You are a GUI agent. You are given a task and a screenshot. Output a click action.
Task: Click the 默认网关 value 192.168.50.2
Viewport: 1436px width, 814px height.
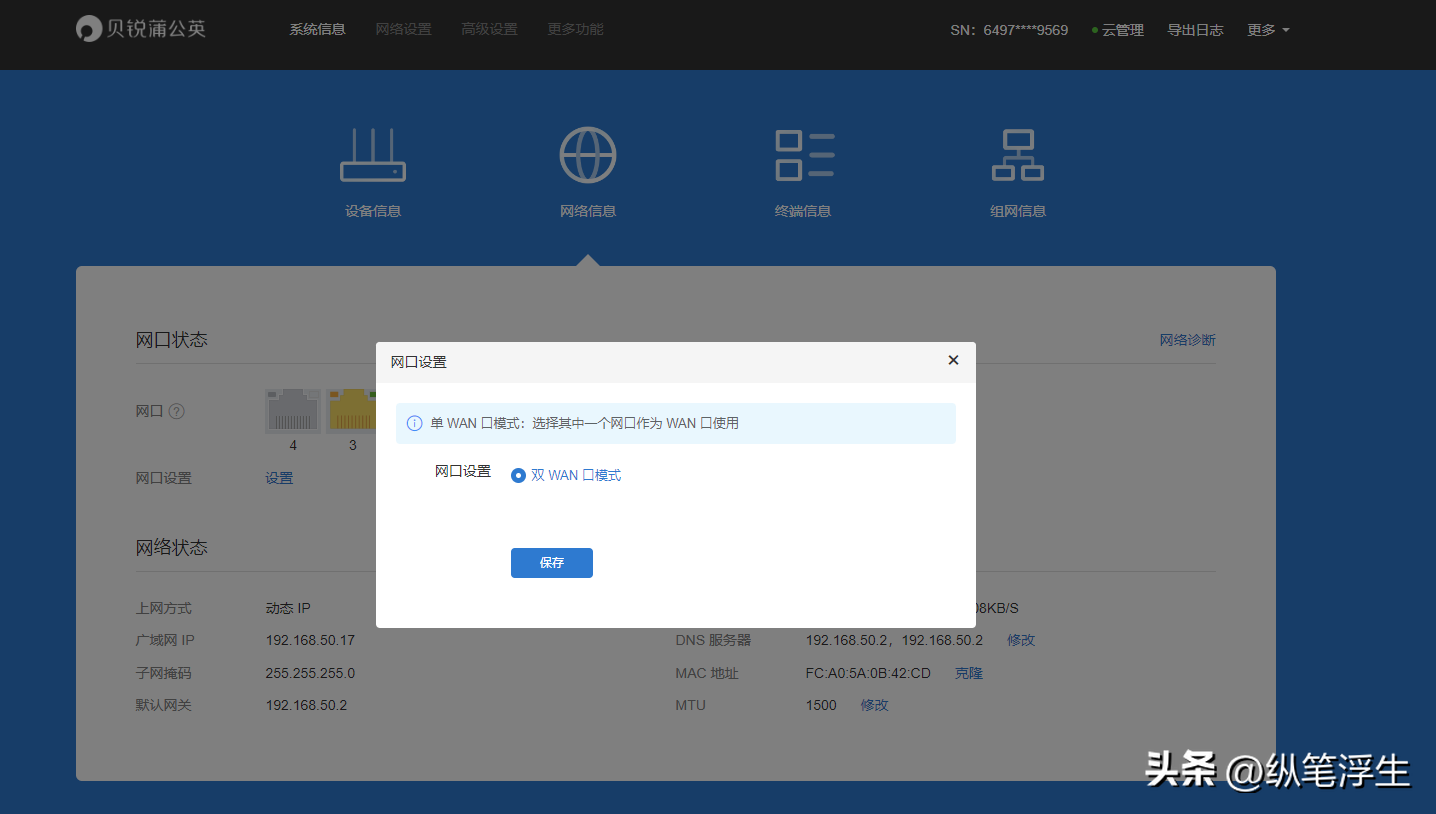click(x=306, y=705)
